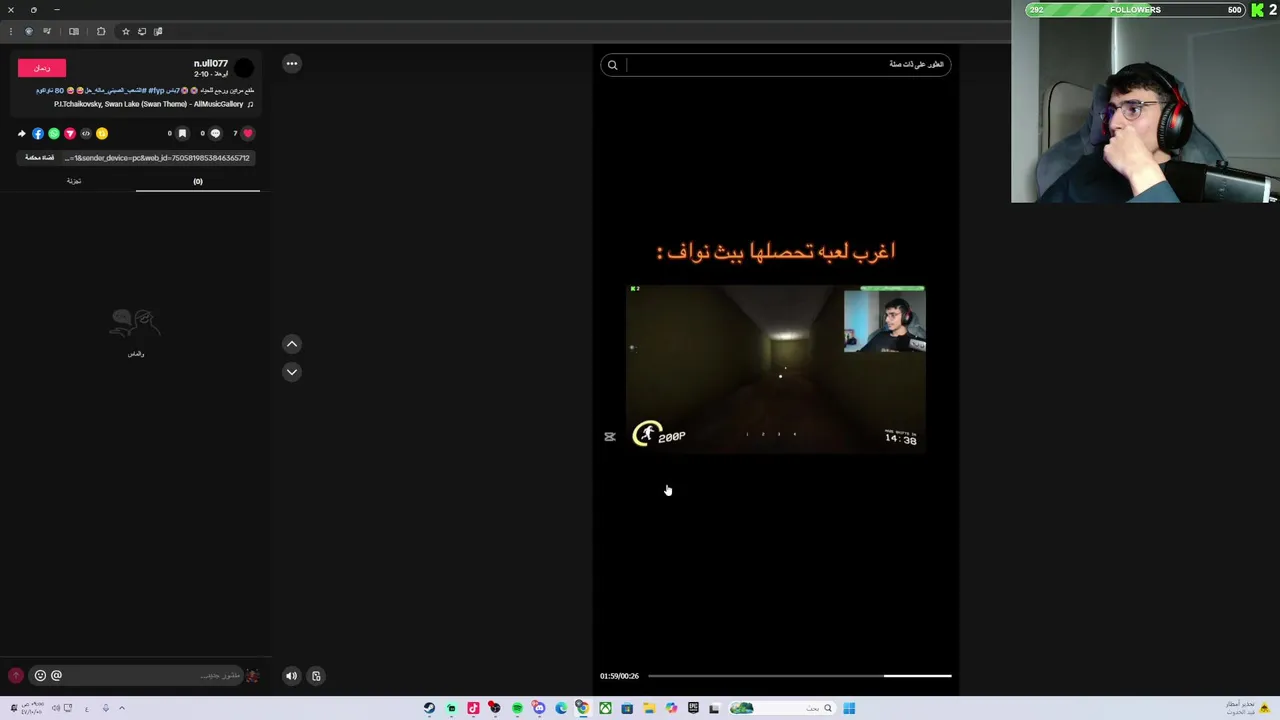1280x720 pixels.
Task: Click the taskbar search box
Action: pos(782,708)
